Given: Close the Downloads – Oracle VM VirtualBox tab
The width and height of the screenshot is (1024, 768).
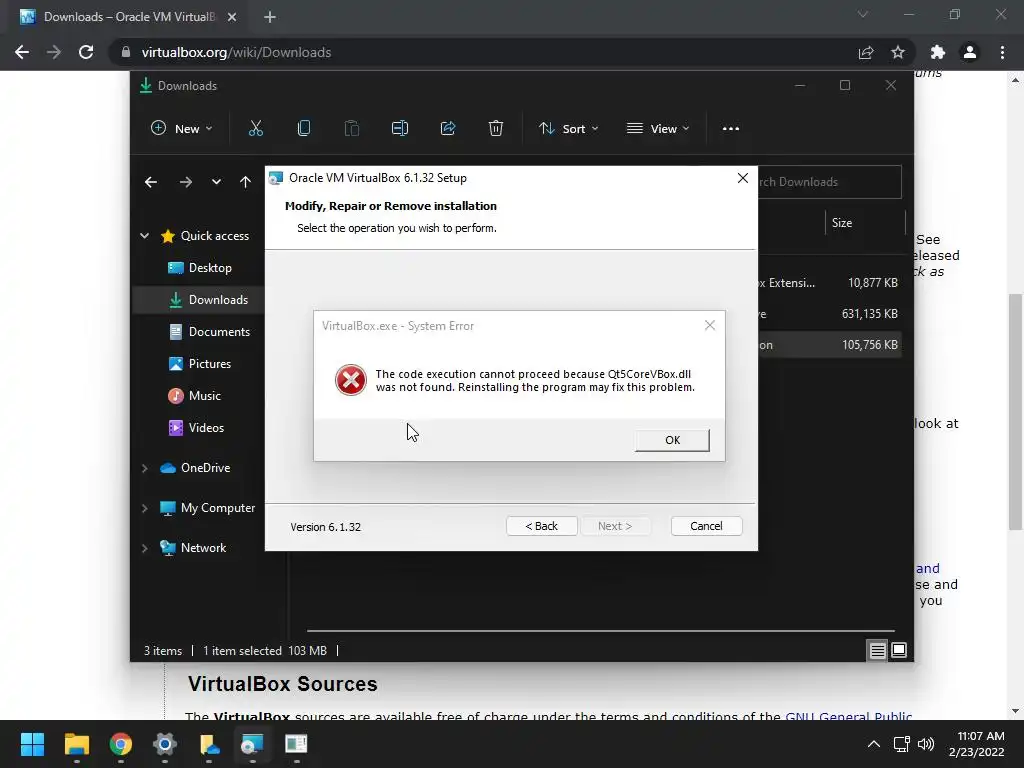Looking at the screenshot, I should (232, 17).
